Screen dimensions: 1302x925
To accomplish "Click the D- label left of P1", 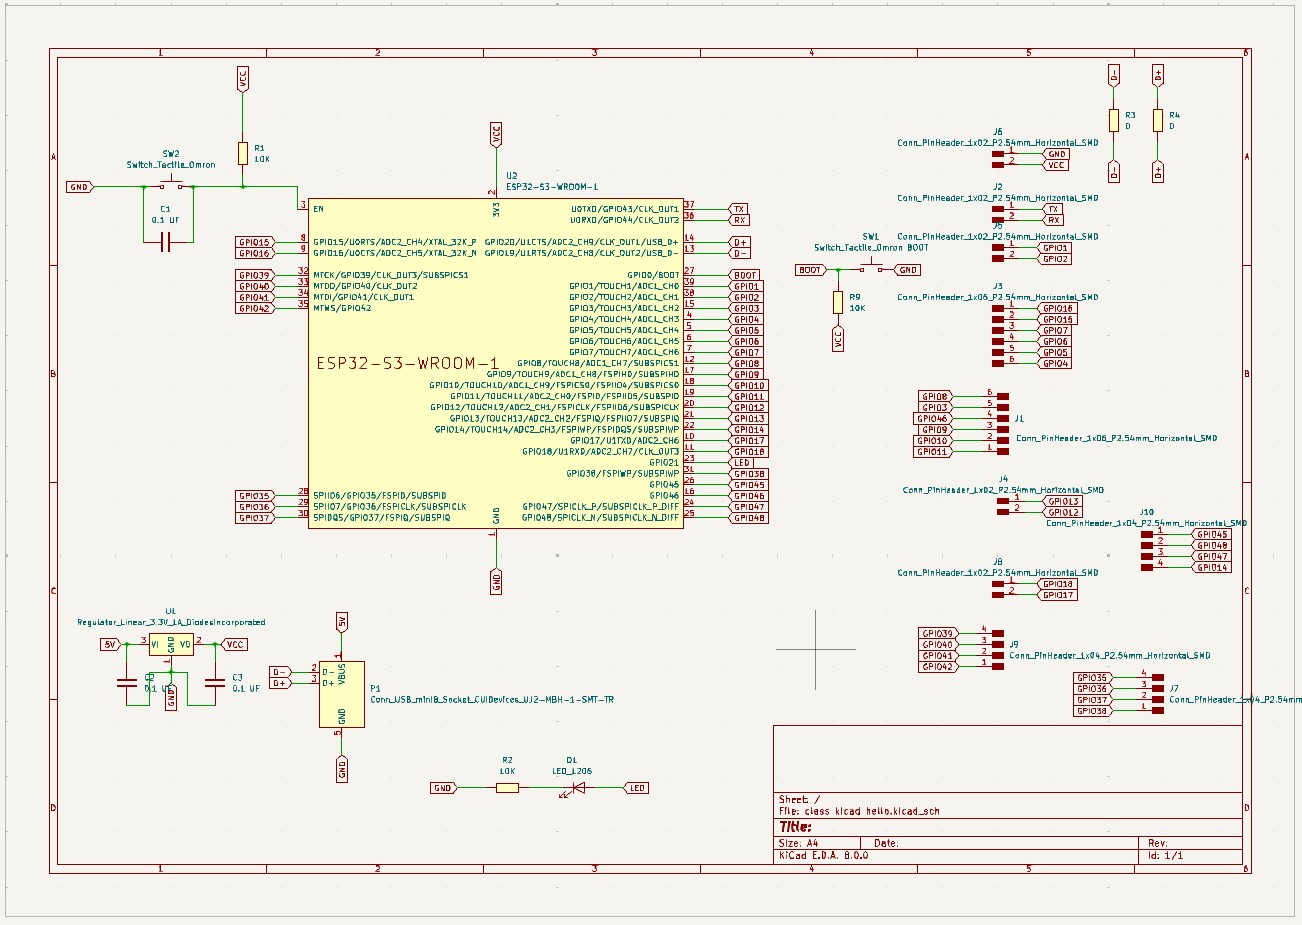I will [x=280, y=672].
